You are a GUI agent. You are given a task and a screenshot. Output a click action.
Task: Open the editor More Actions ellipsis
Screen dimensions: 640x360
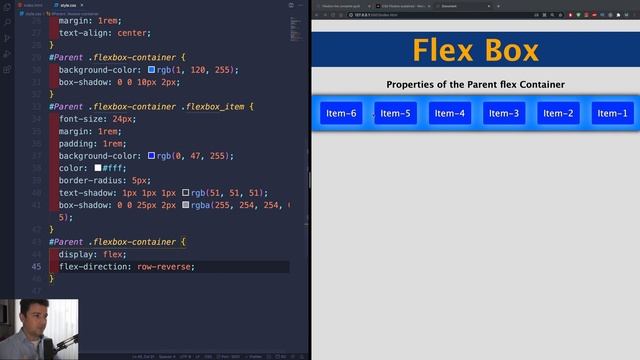click(x=301, y=5)
